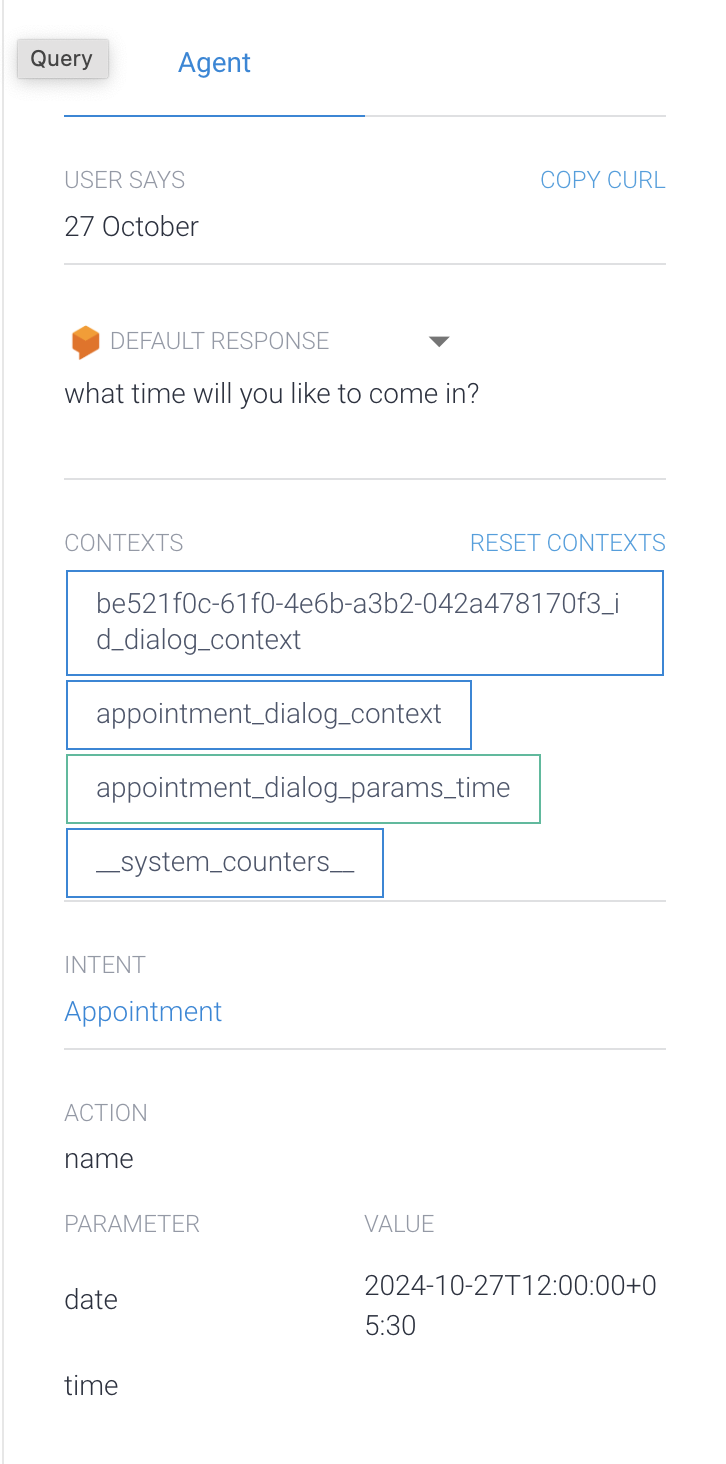
Task: Select the appointment_dialog_context chip
Action: point(268,714)
